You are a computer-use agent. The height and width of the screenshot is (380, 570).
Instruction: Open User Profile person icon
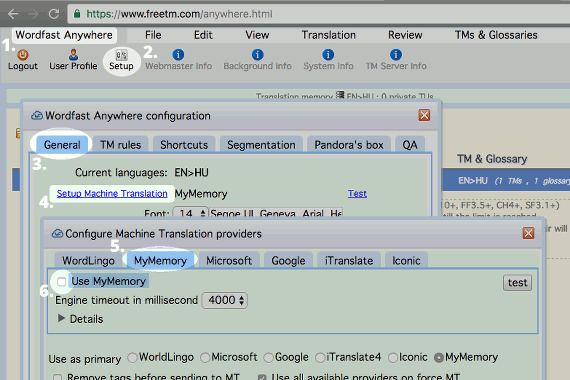[x=73, y=55]
